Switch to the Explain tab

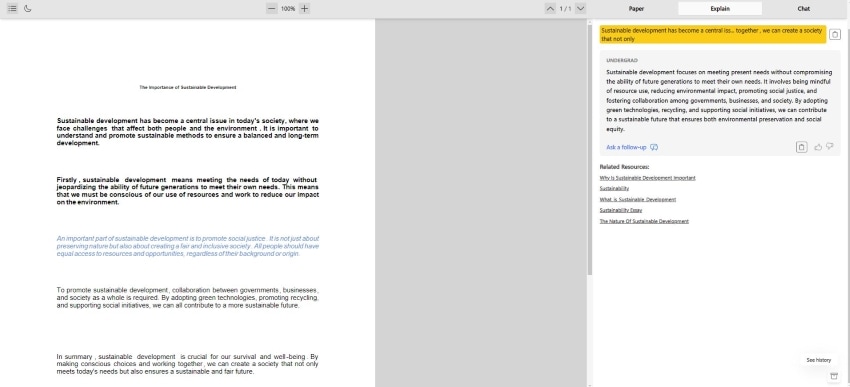coord(720,9)
